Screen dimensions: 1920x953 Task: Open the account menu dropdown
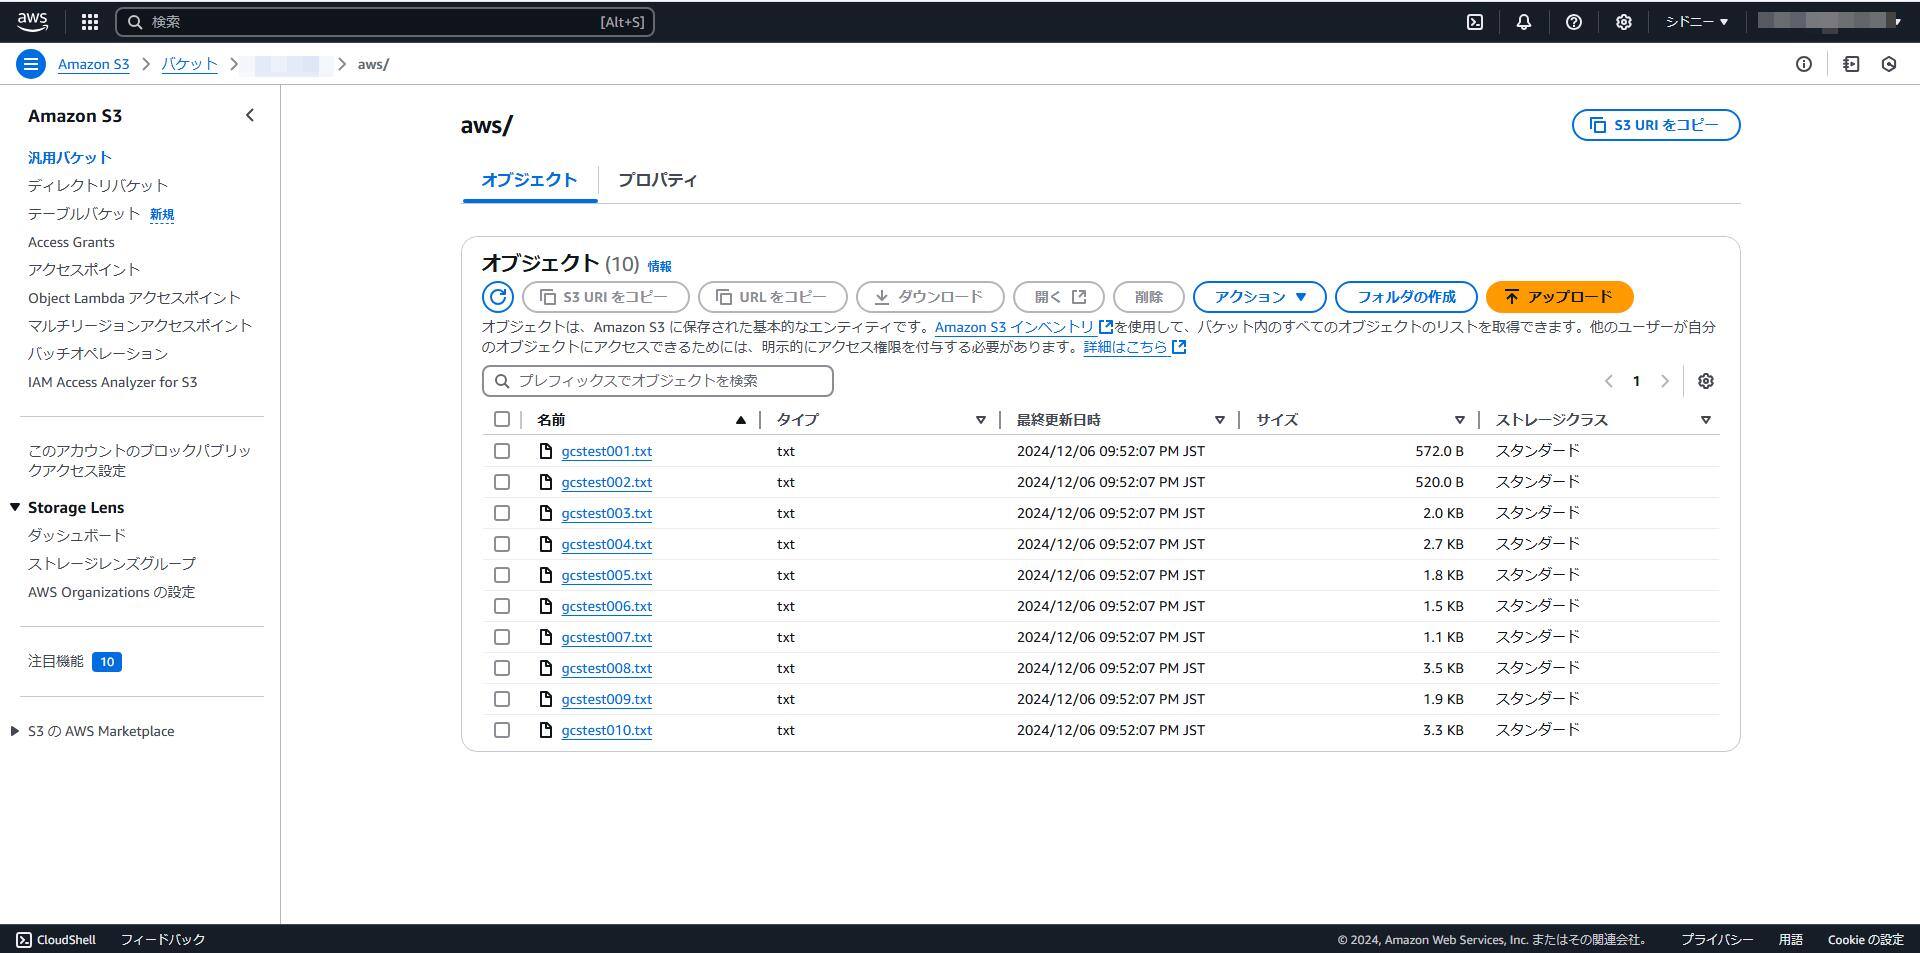pos(1830,21)
